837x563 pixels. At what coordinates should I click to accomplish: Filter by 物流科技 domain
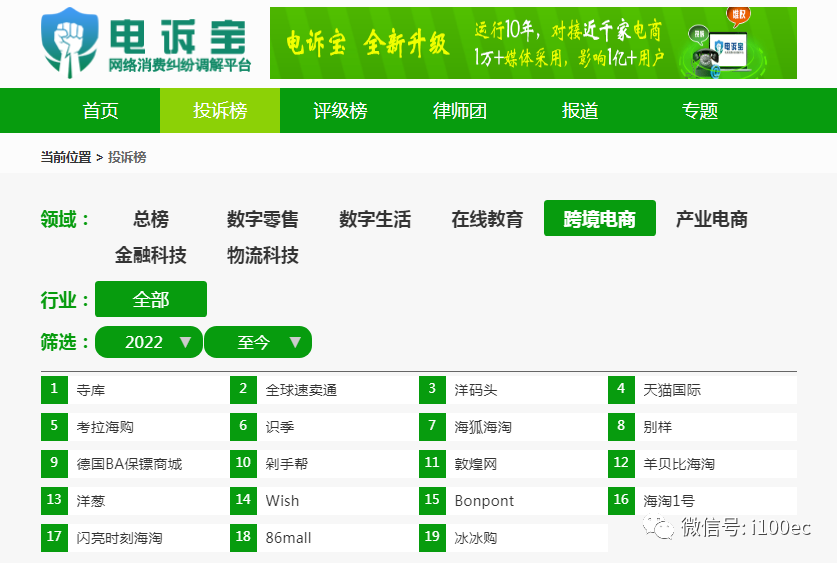(263, 255)
